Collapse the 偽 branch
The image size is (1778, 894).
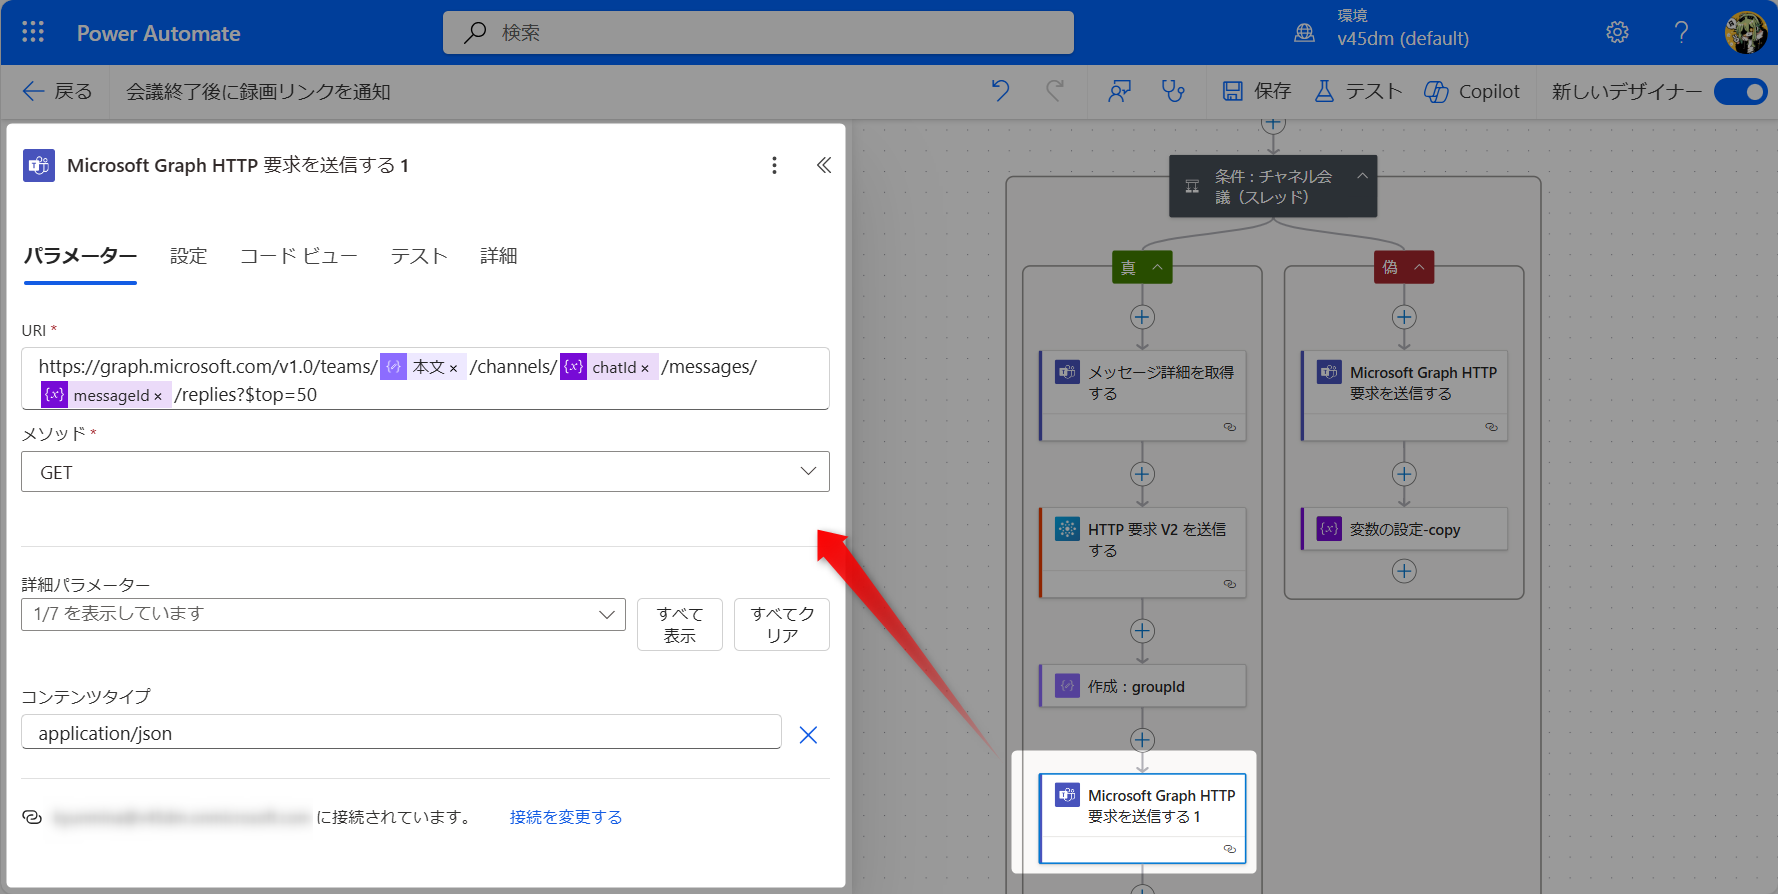click(x=1419, y=267)
